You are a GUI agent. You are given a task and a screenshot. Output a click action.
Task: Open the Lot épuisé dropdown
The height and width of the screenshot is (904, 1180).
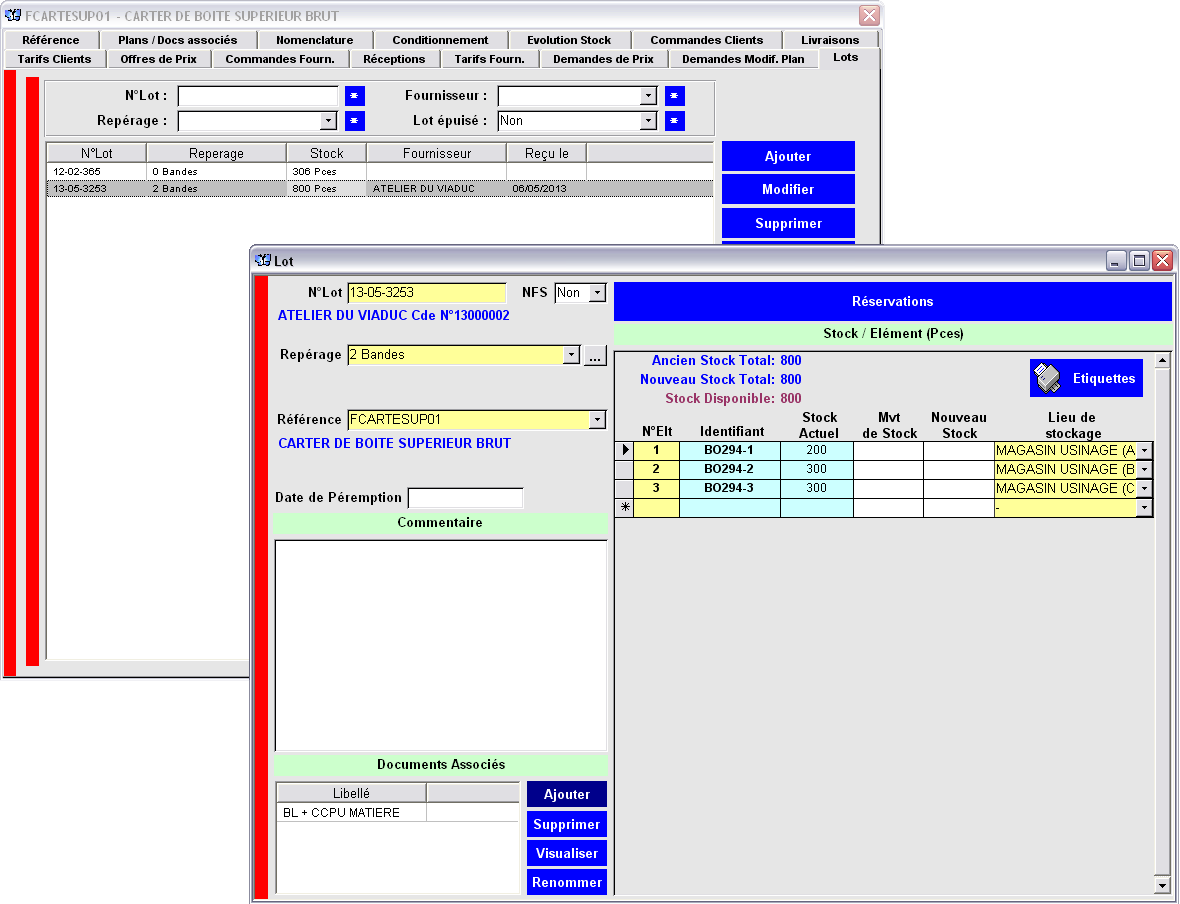click(x=648, y=121)
